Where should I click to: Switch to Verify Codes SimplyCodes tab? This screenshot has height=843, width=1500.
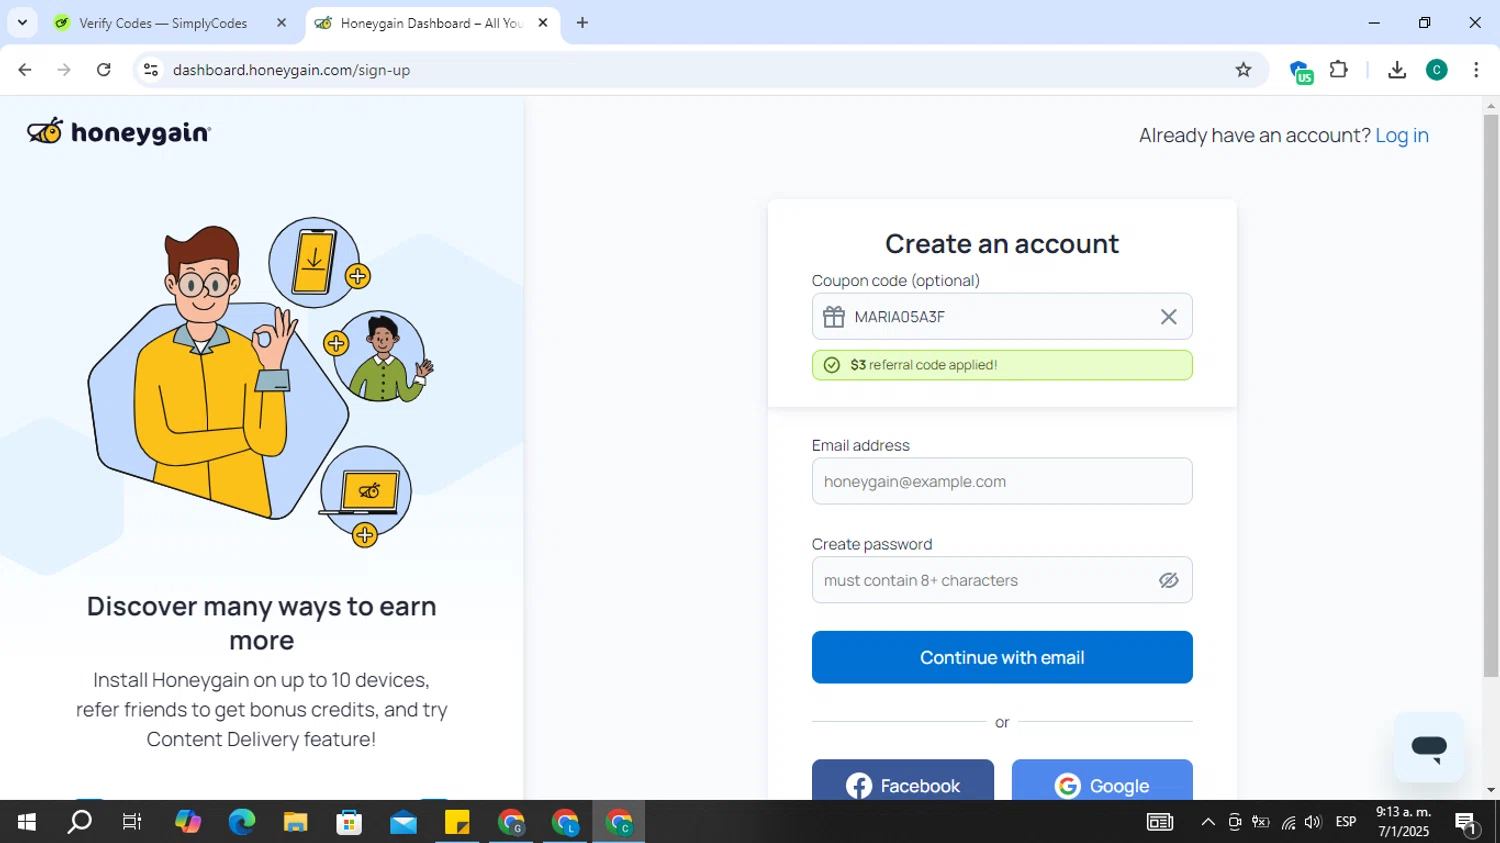[163, 23]
